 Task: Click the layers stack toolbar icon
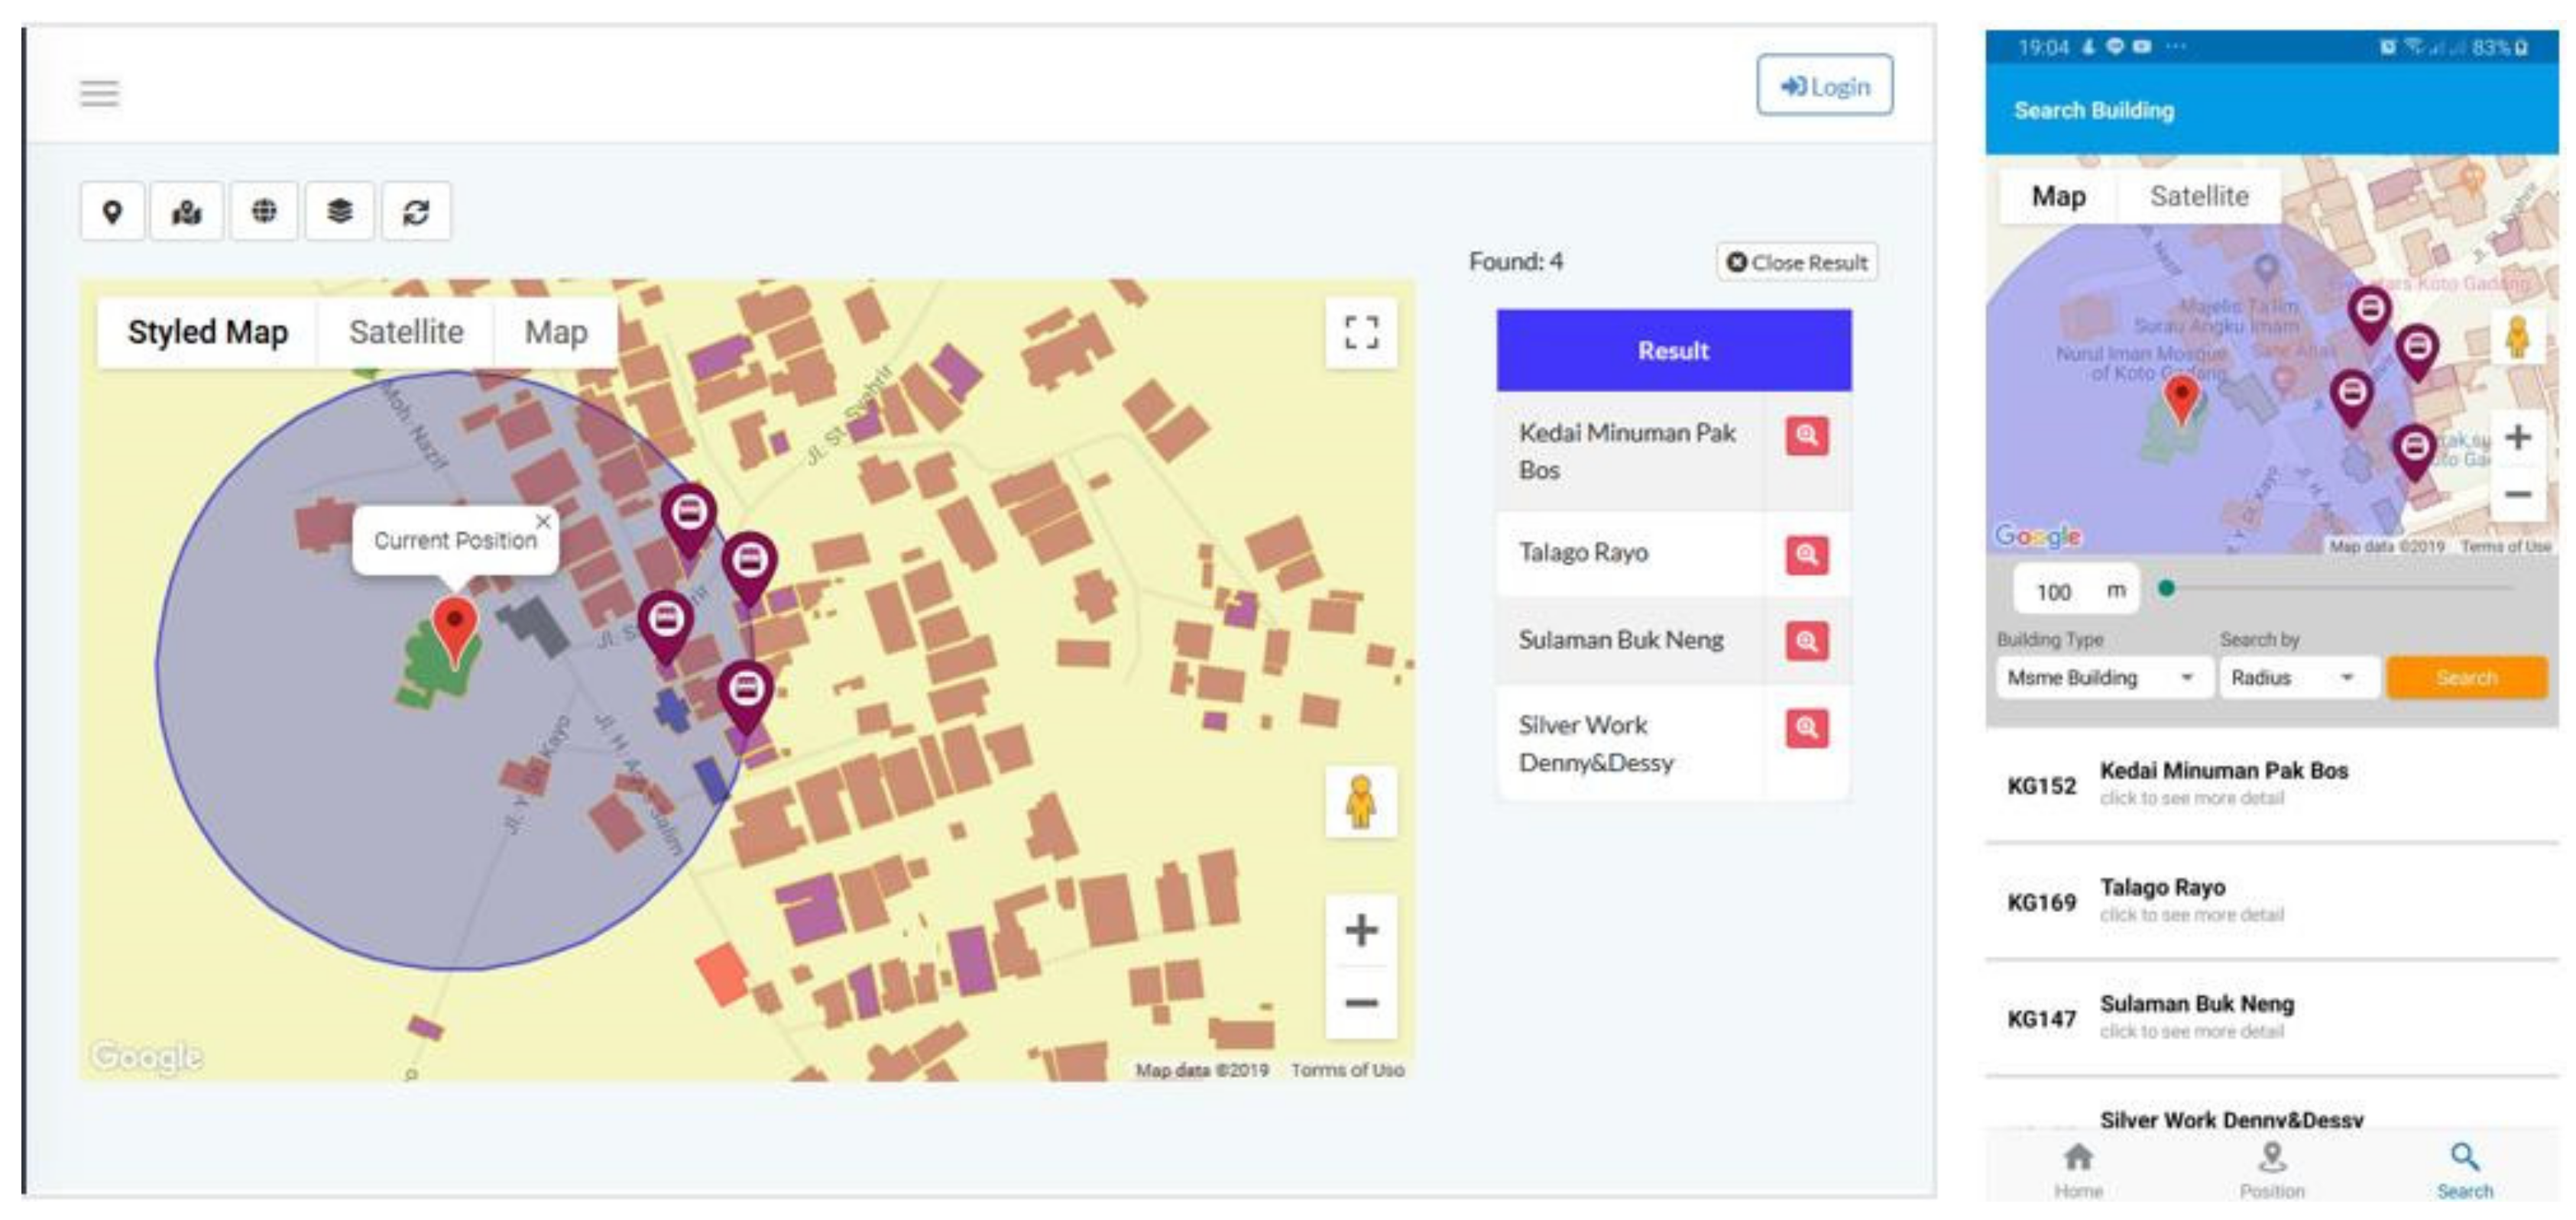point(340,211)
